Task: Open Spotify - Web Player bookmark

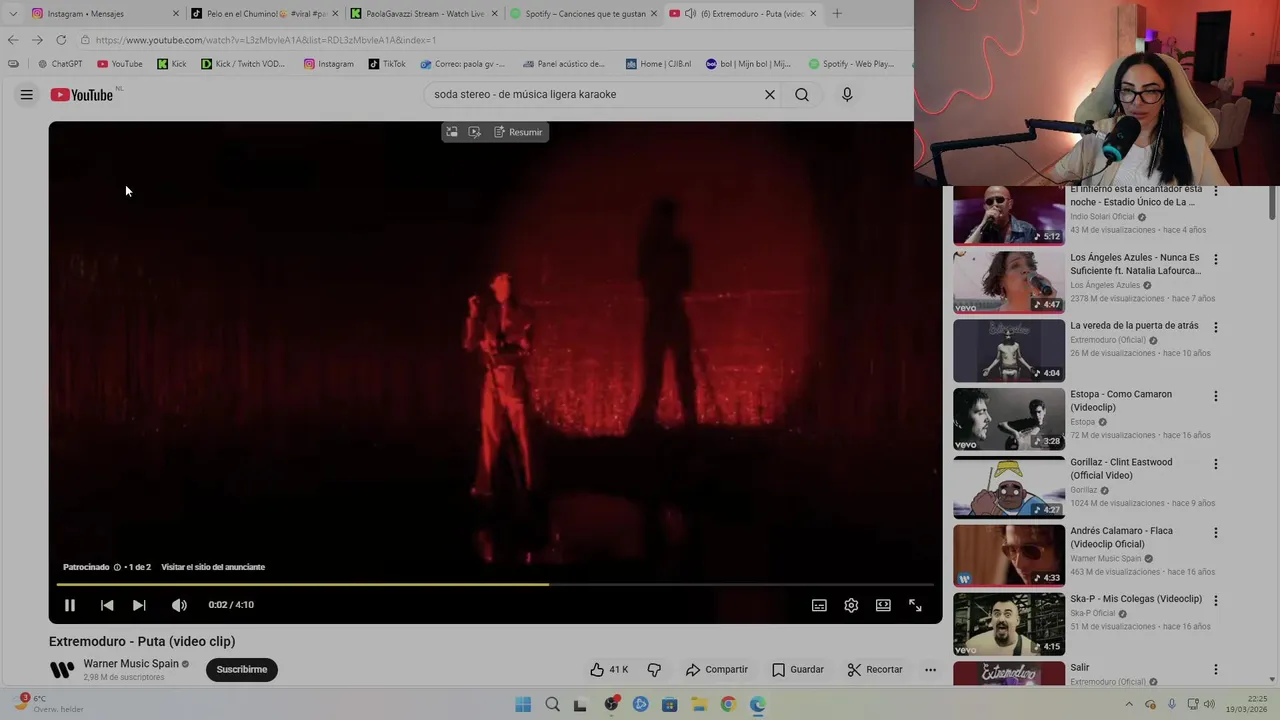Action: 851,64
